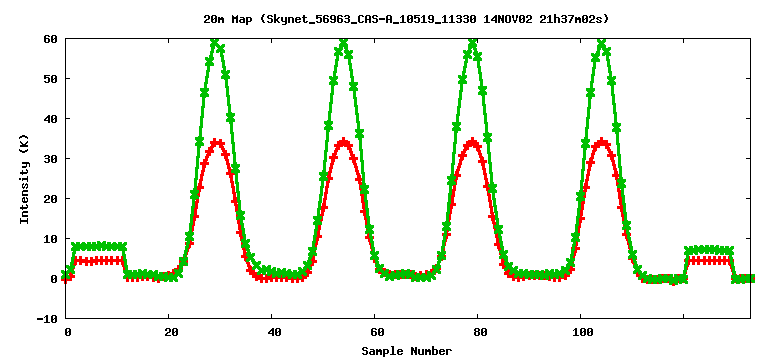Viewport: 768px width, 360px height.
Task: Click the fourth red peak near sample 104
Action: 601,143
